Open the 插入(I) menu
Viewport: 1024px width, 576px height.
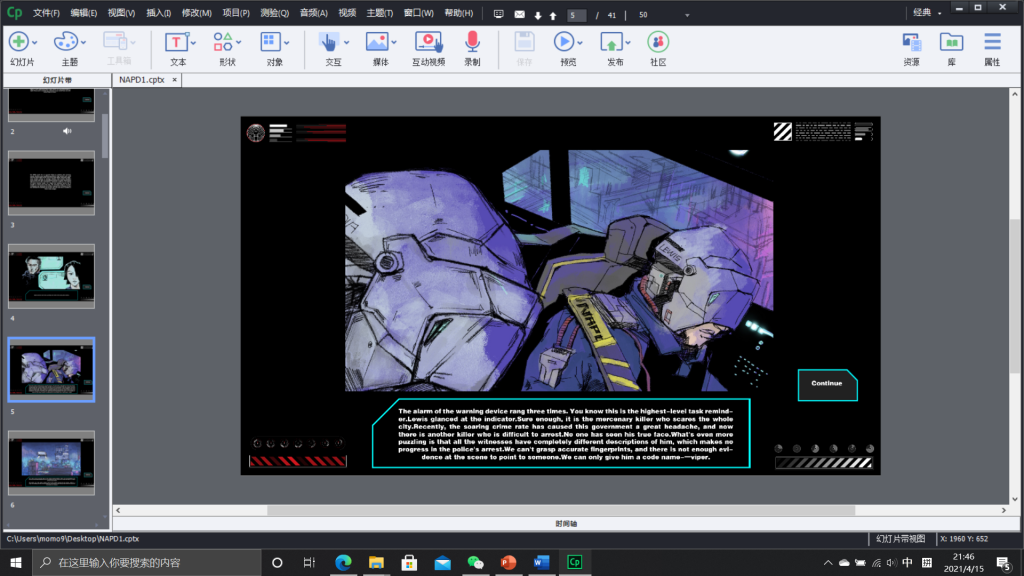pos(159,13)
